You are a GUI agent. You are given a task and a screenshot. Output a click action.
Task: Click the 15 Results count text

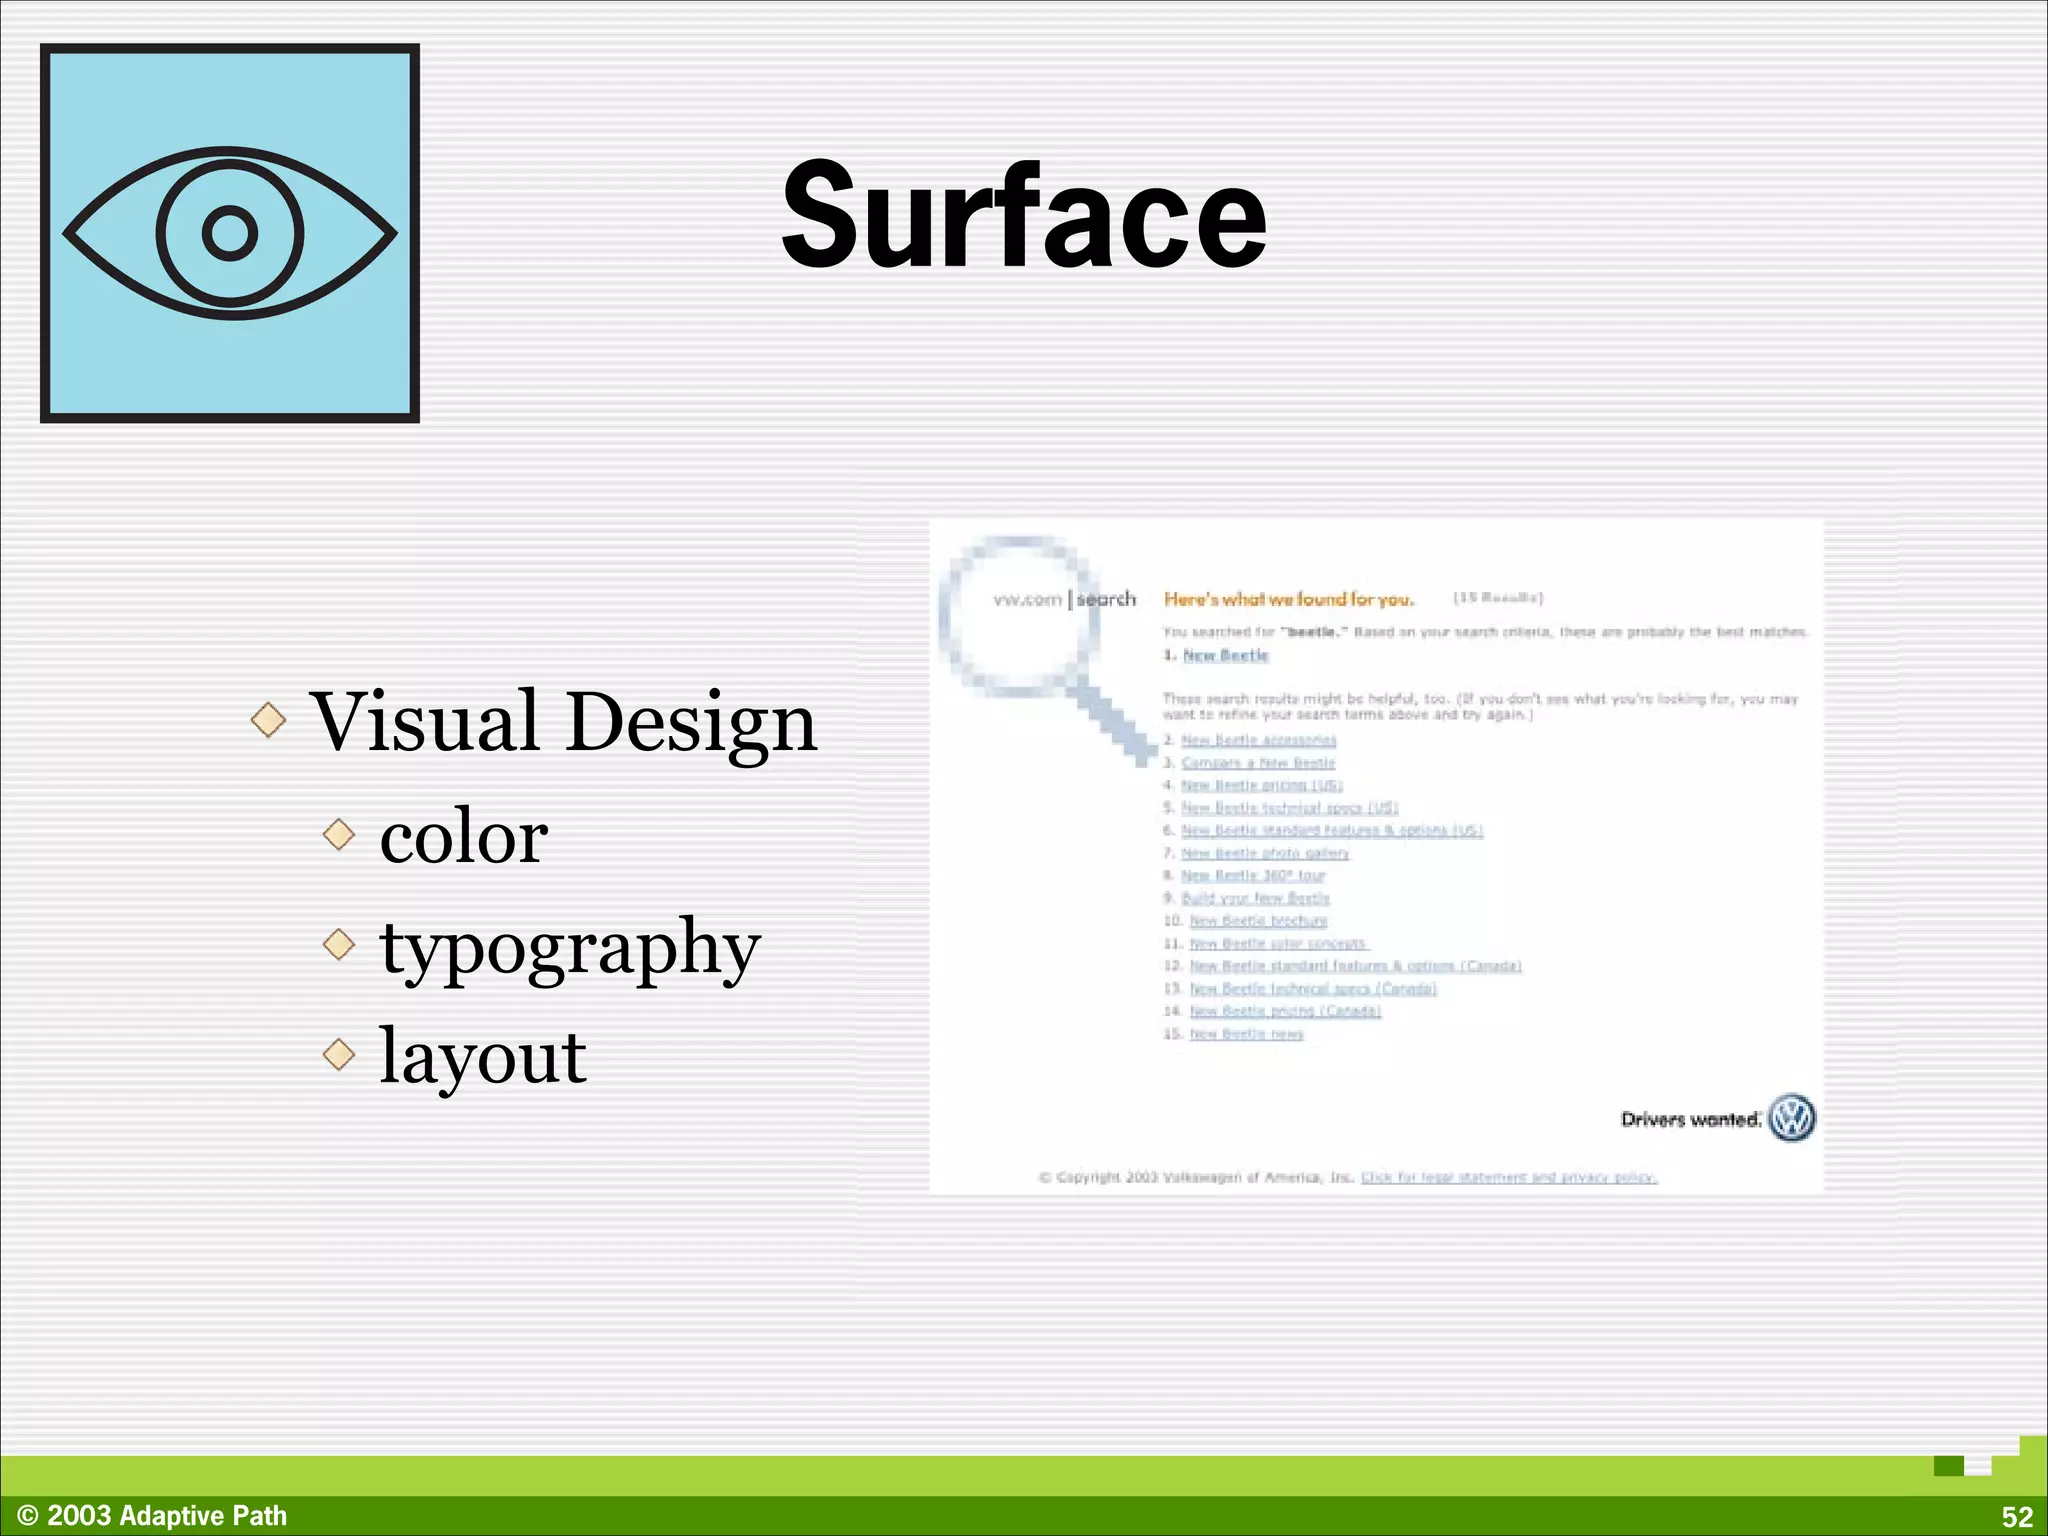tap(1498, 598)
